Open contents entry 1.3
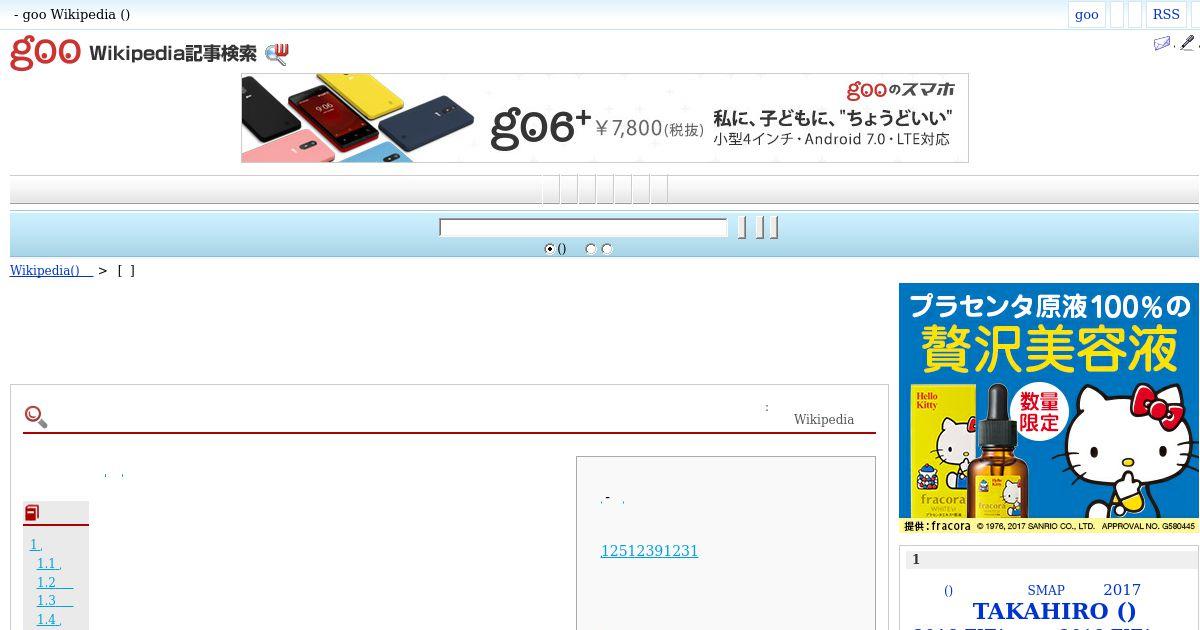1200x630 pixels. (55, 601)
